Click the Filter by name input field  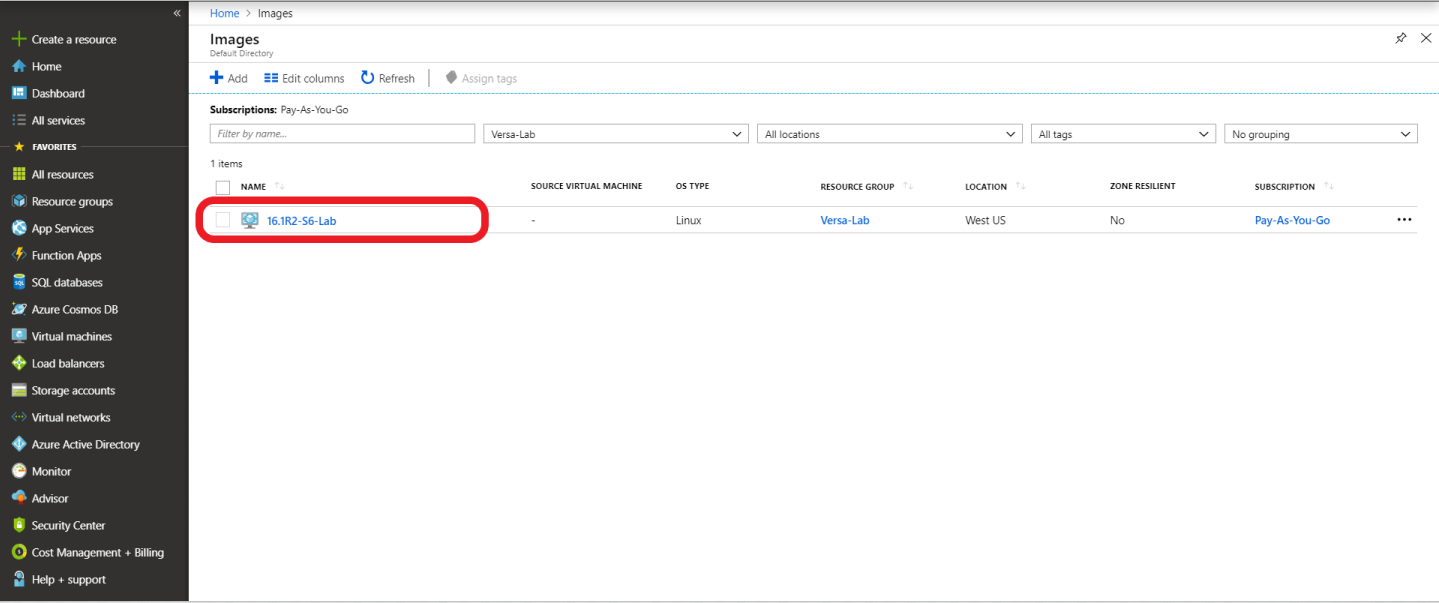pyautogui.click(x=342, y=134)
